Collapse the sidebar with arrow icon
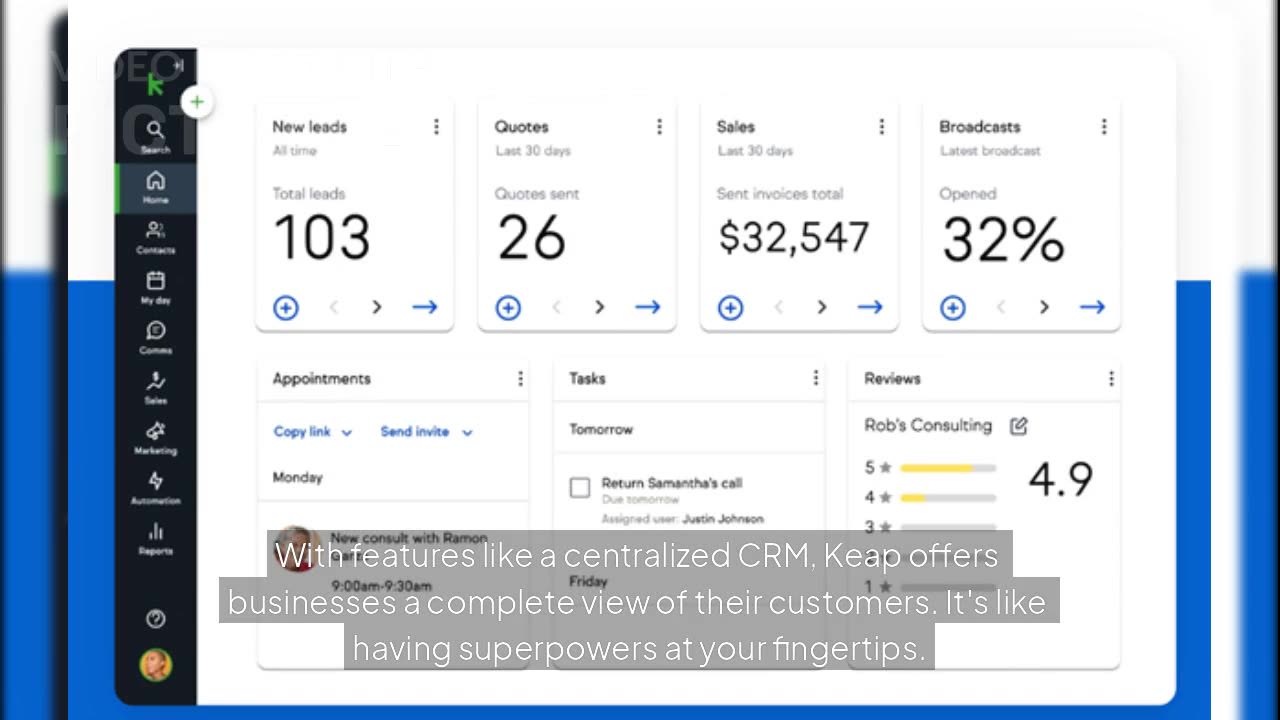 pyautogui.click(x=179, y=66)
